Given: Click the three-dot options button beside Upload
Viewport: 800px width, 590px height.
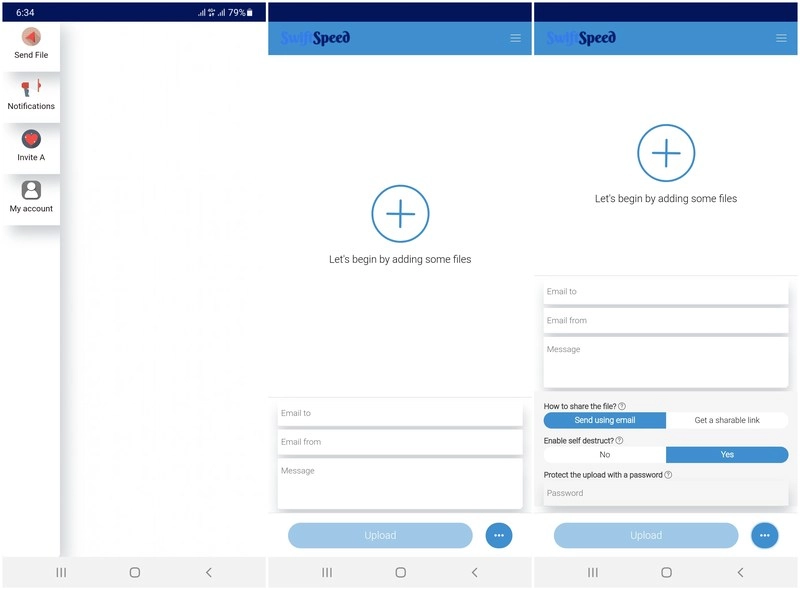Looking at the screenshot, I should pyautogui.click(x=499, y=535).
